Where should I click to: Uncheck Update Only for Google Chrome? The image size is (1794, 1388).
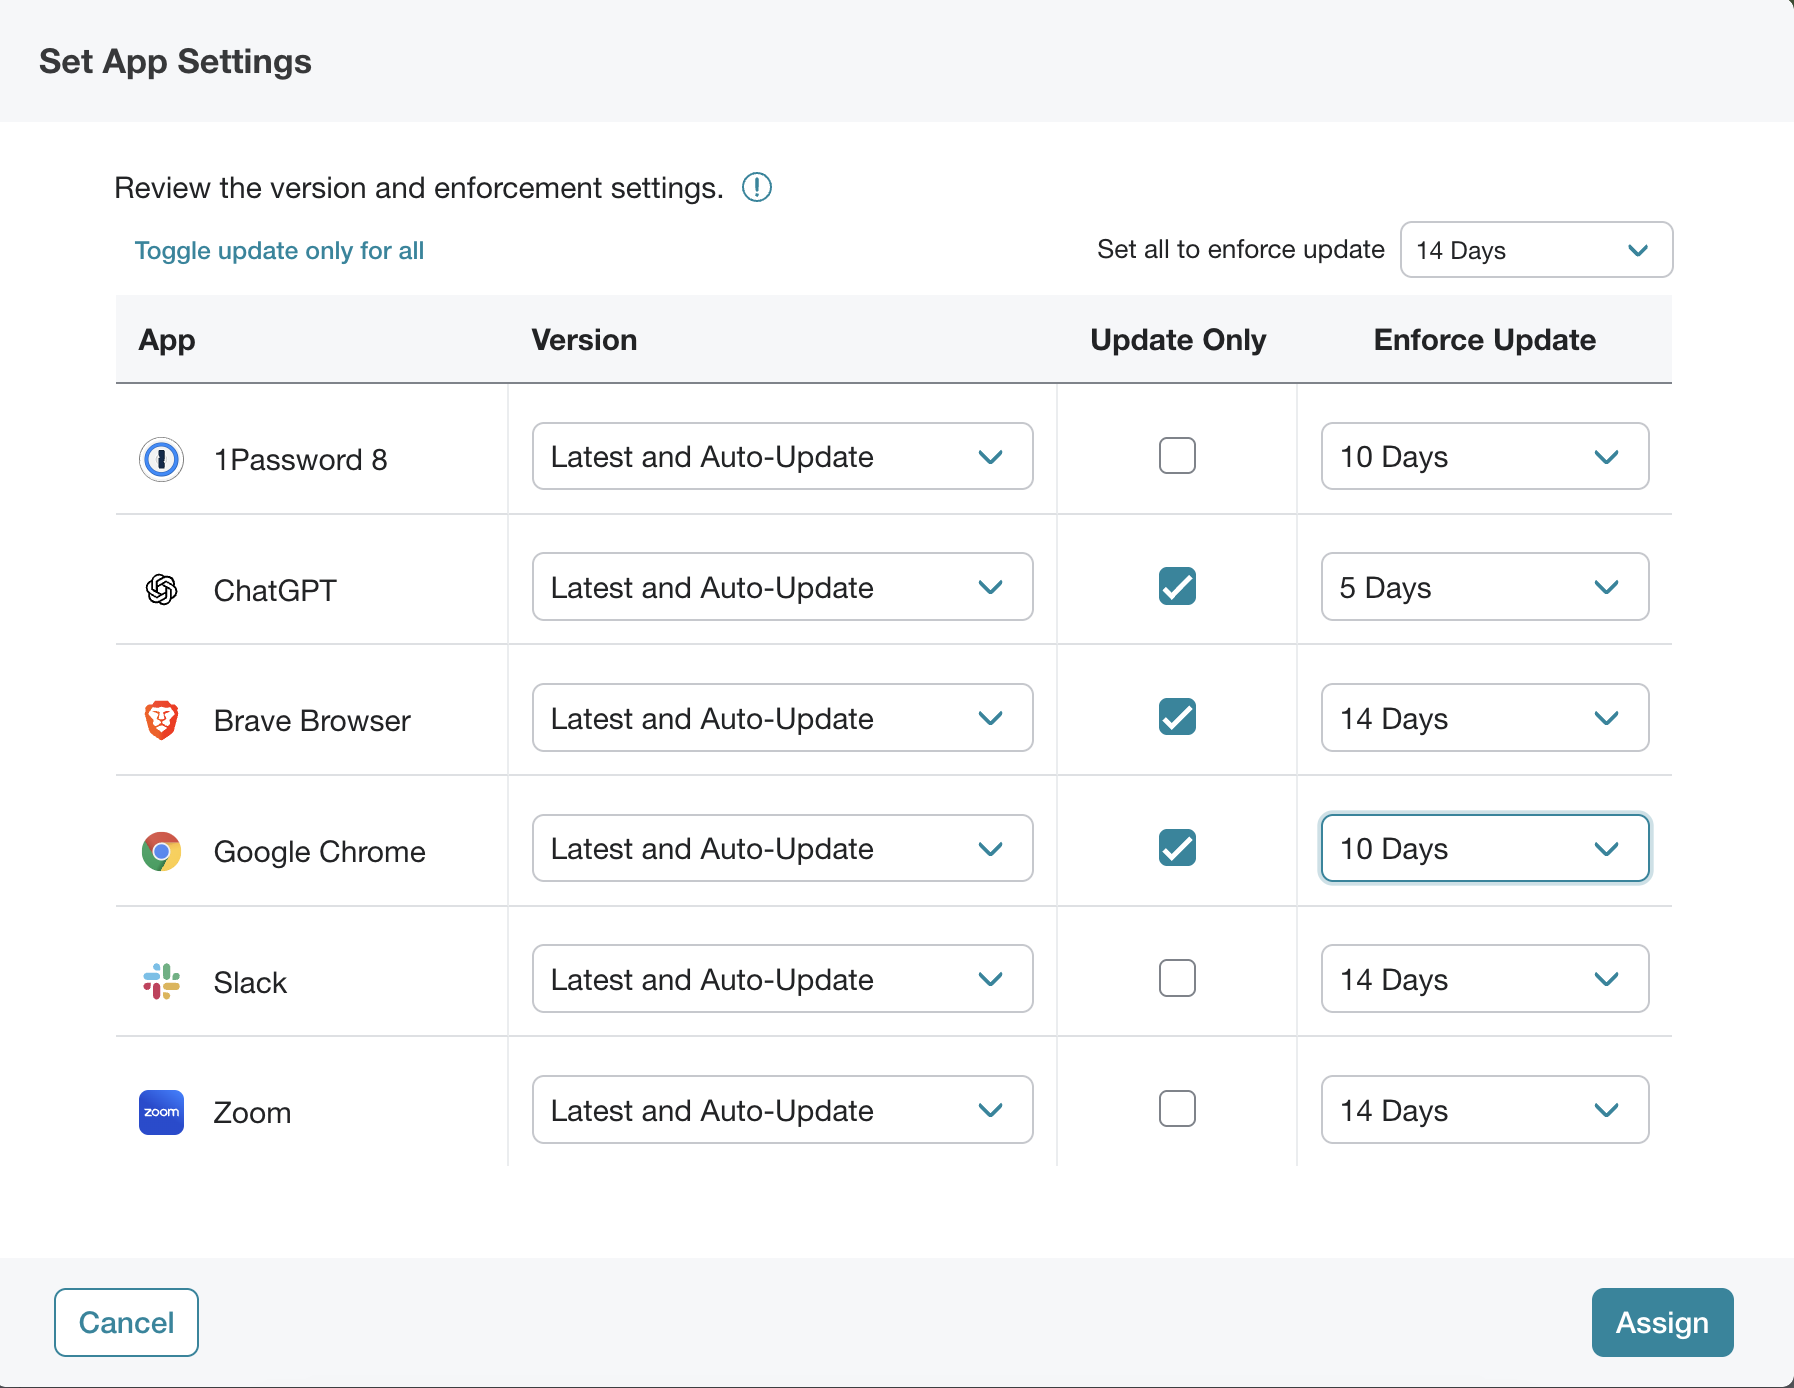point(1177,848)
